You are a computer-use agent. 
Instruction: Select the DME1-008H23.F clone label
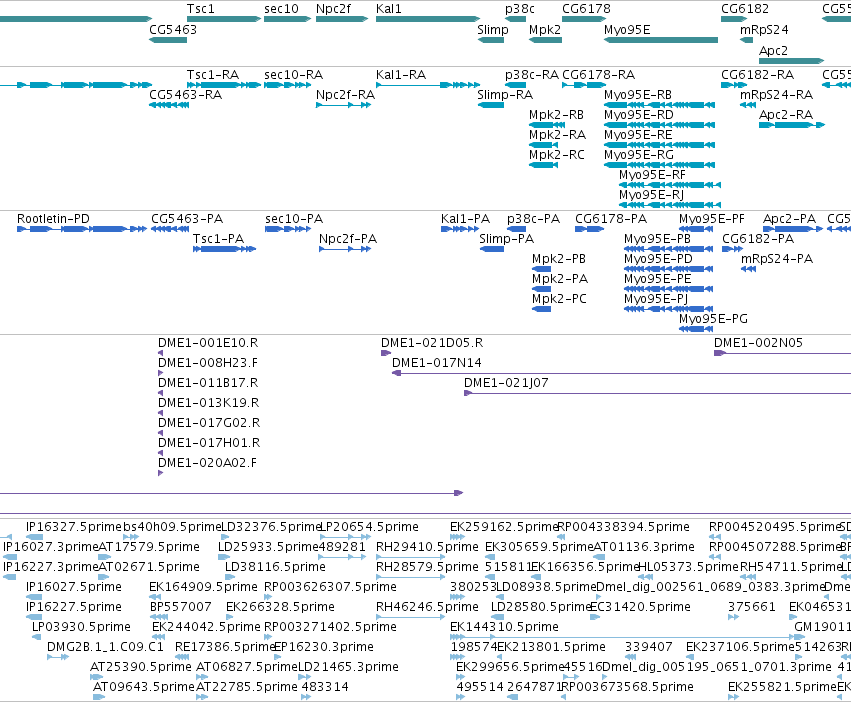(x=208, y=363)
